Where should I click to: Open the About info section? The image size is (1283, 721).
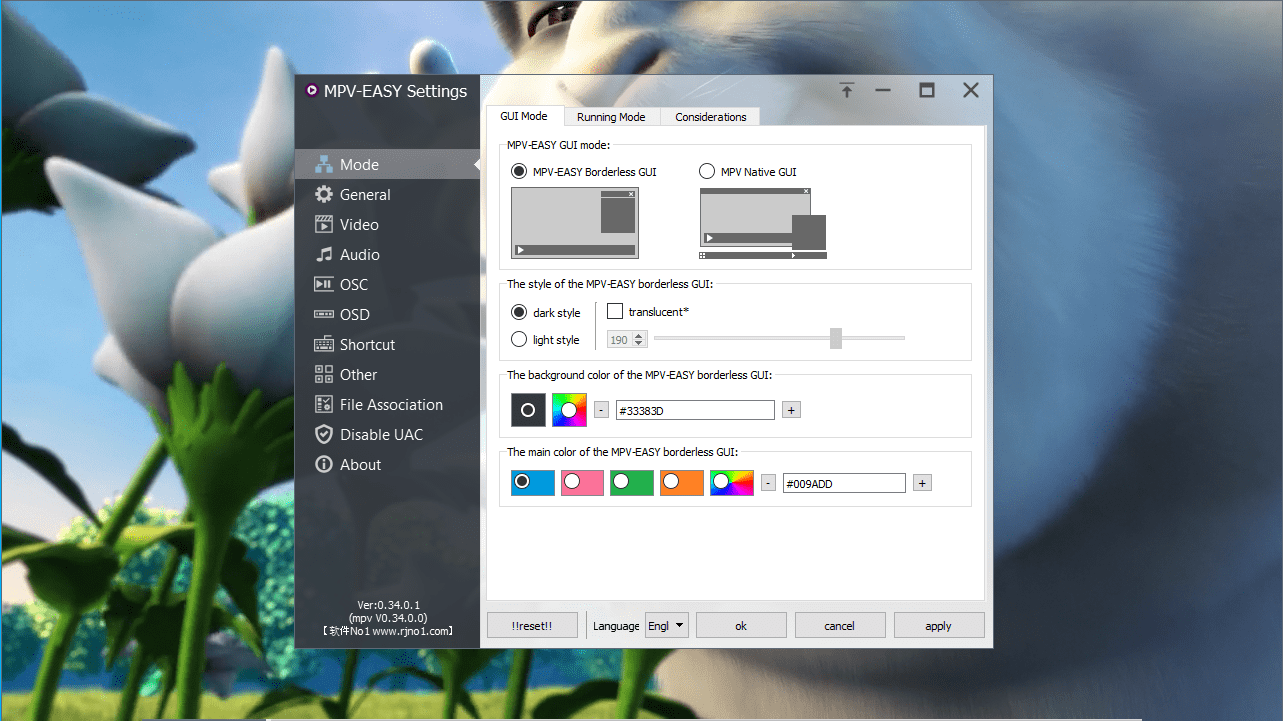point(387,465)
